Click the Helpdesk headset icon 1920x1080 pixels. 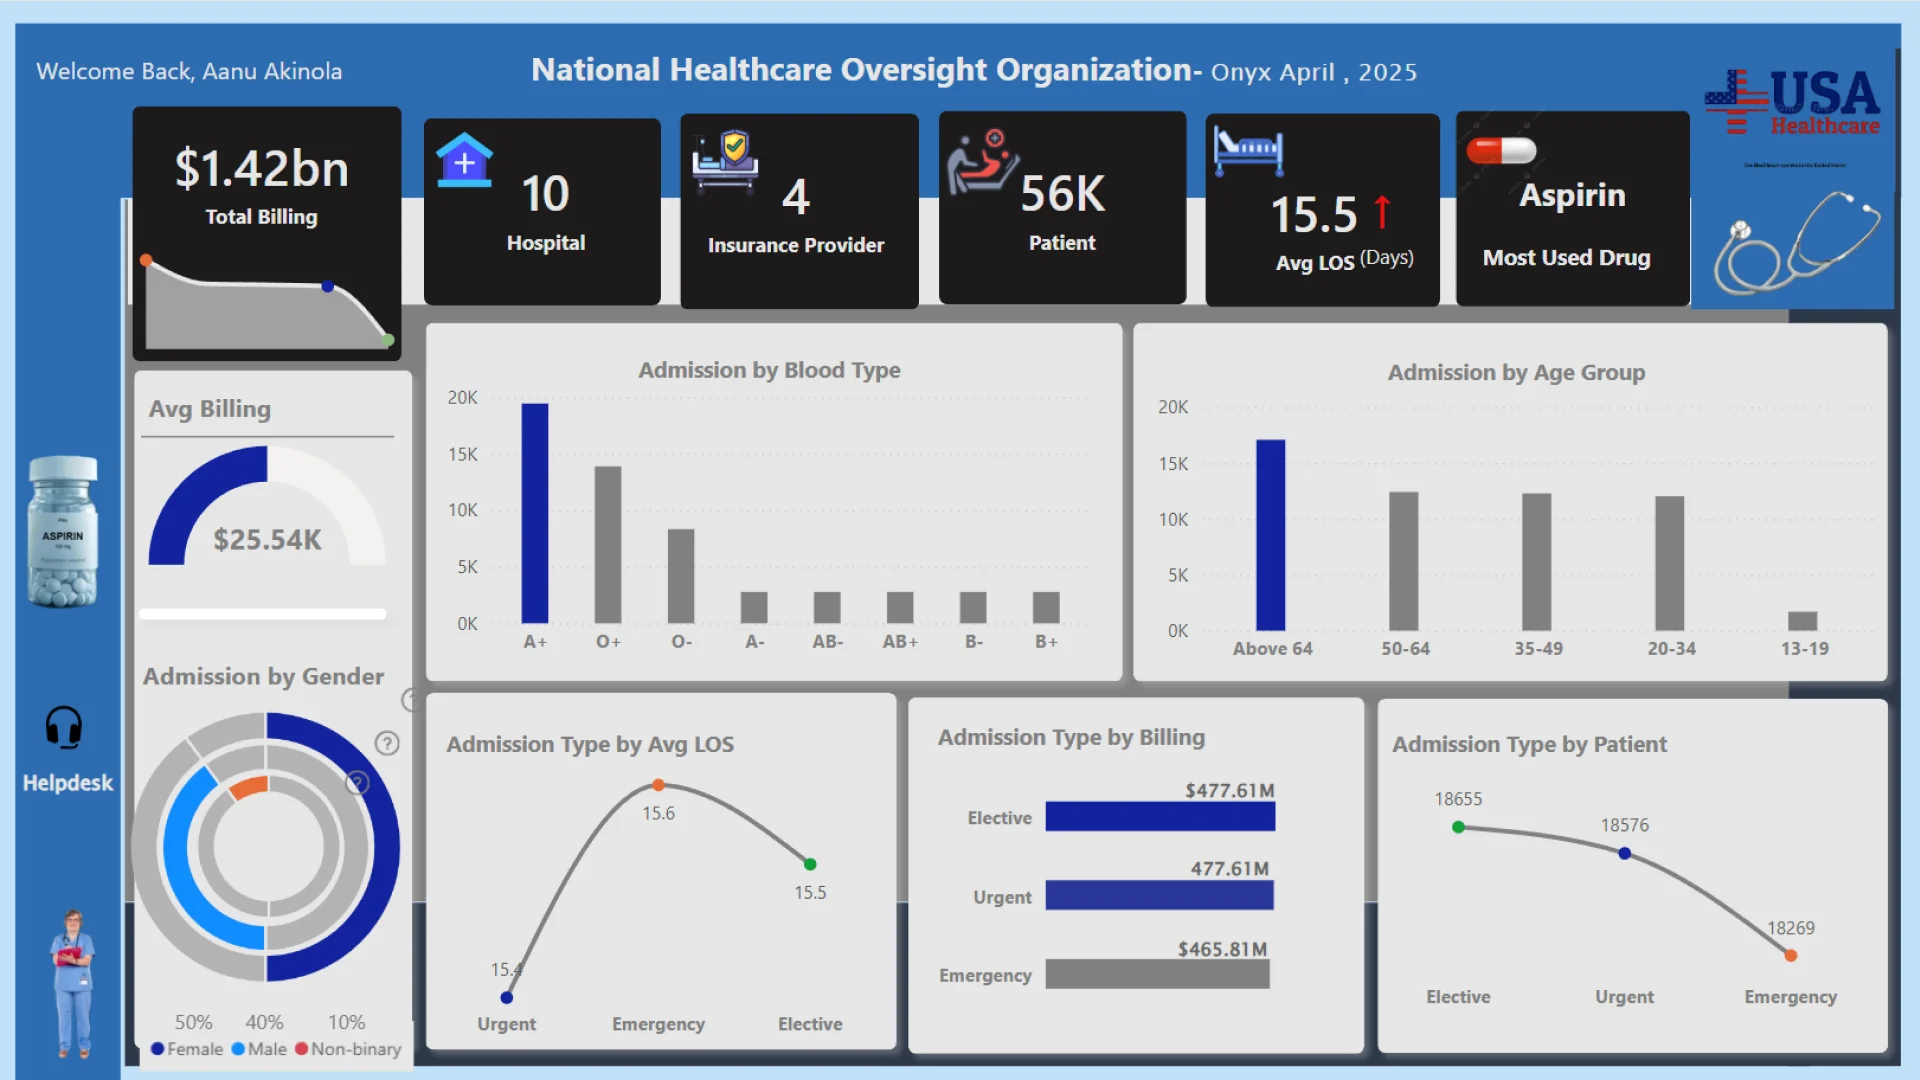(64, 727)
